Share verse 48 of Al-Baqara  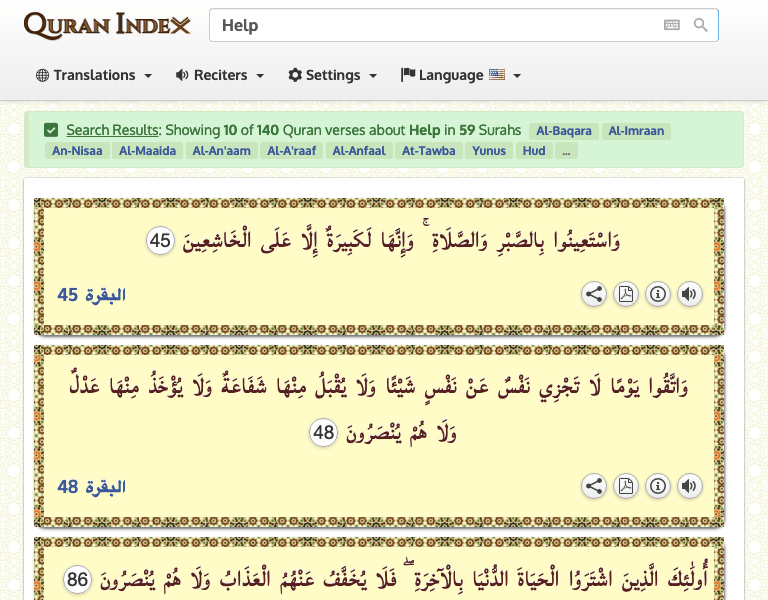(x=594, y=487)
